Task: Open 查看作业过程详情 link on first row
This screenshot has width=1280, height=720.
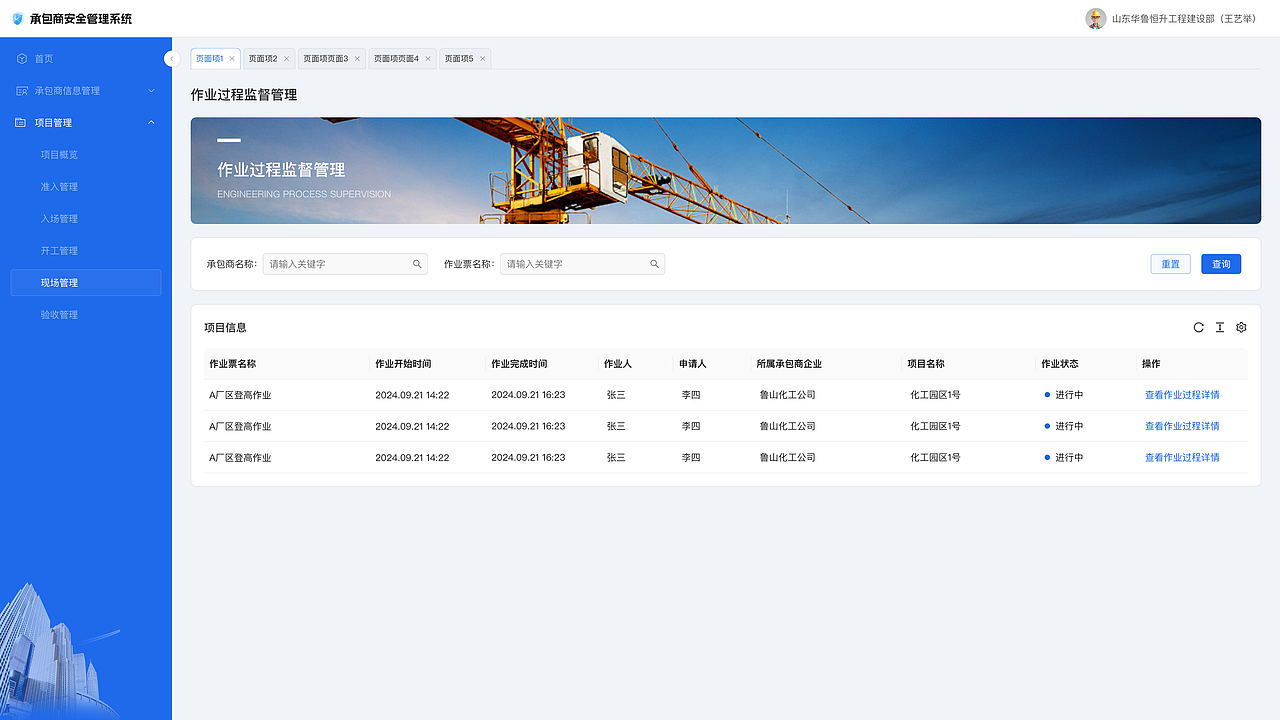Action: tap(1182, 394)
